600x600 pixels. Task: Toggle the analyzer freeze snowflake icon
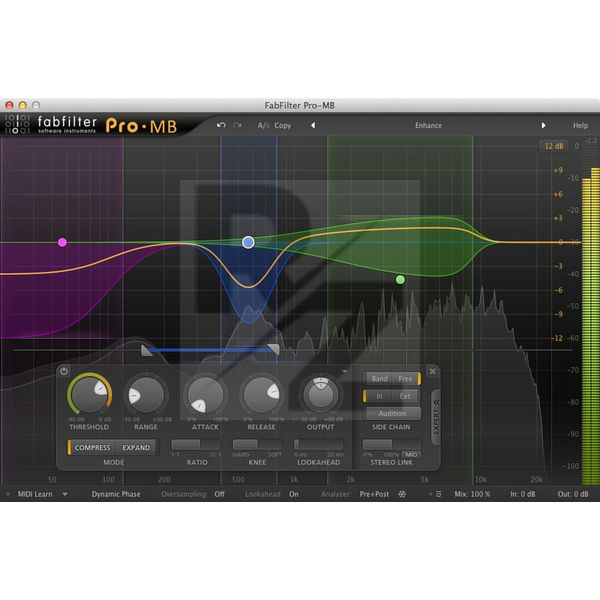(402, 494)
